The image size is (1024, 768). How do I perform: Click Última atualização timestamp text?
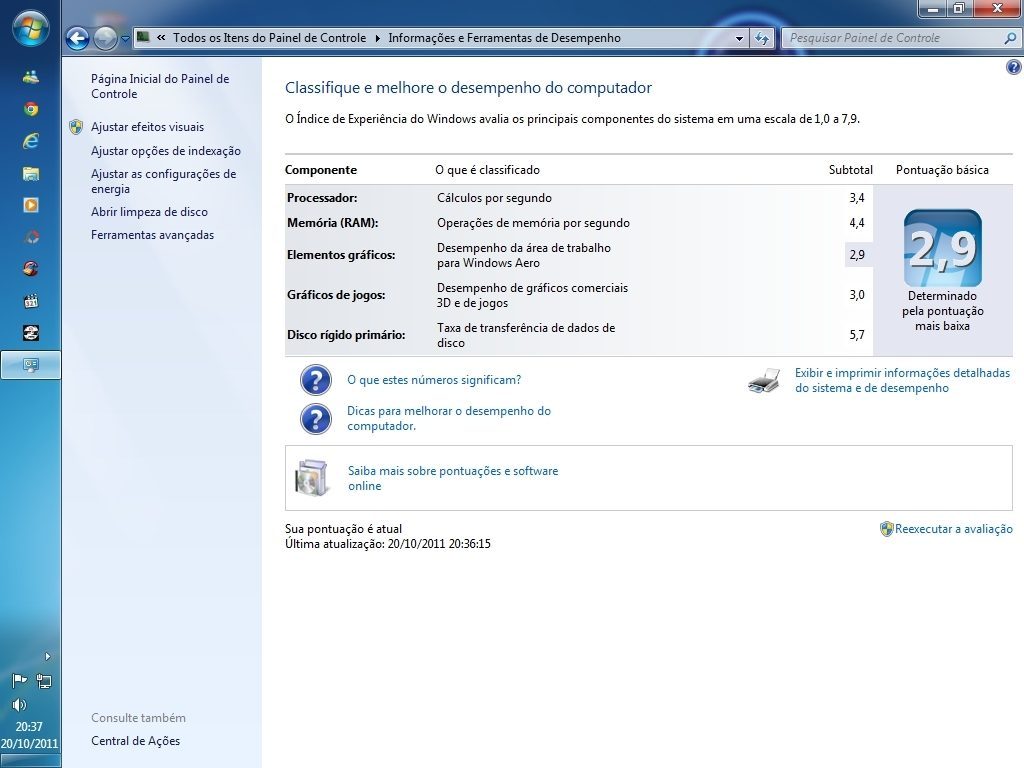click(388, 544)
